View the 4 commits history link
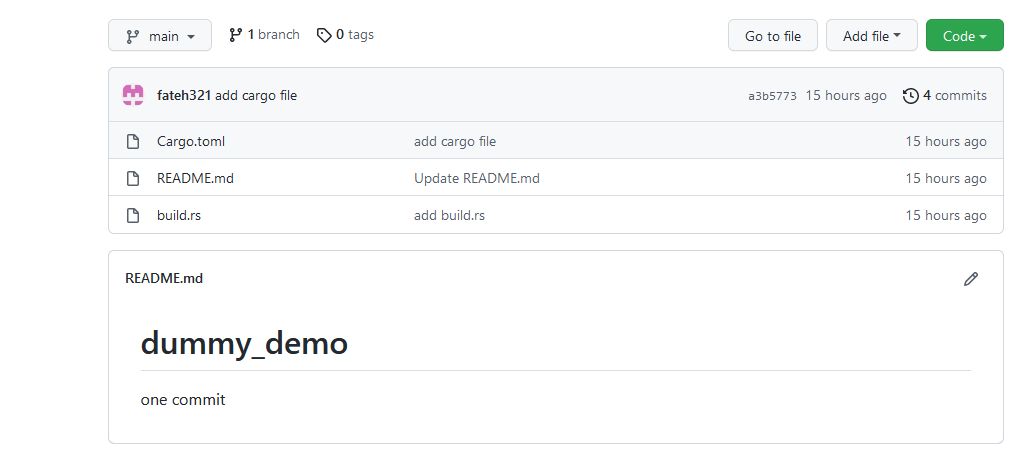 pyautogui.click(x=954, y=96)
